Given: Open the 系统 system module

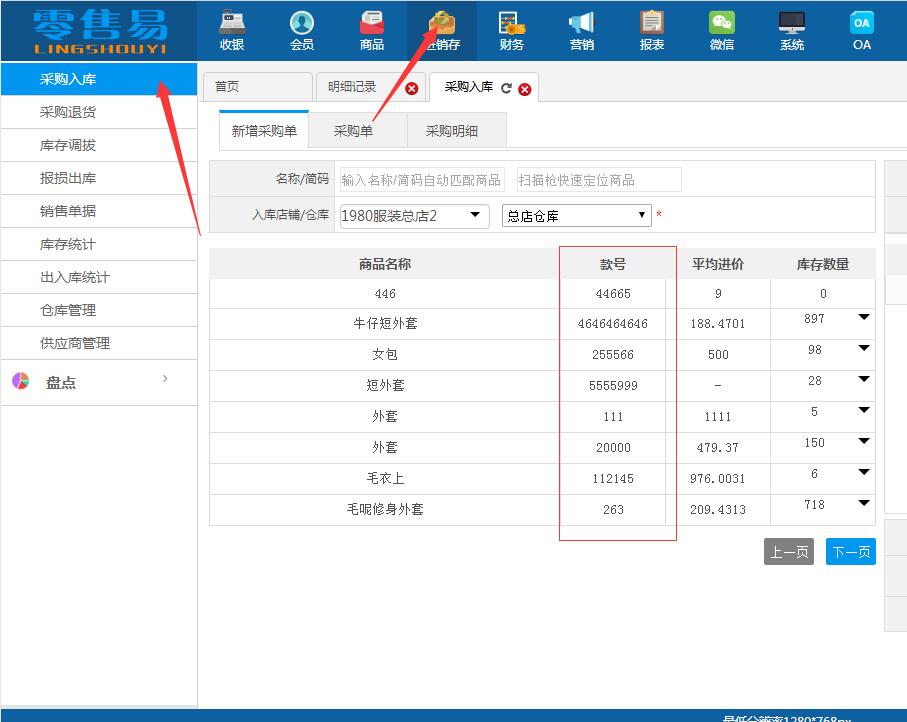Looking at the screenshot, I should 791,30.
